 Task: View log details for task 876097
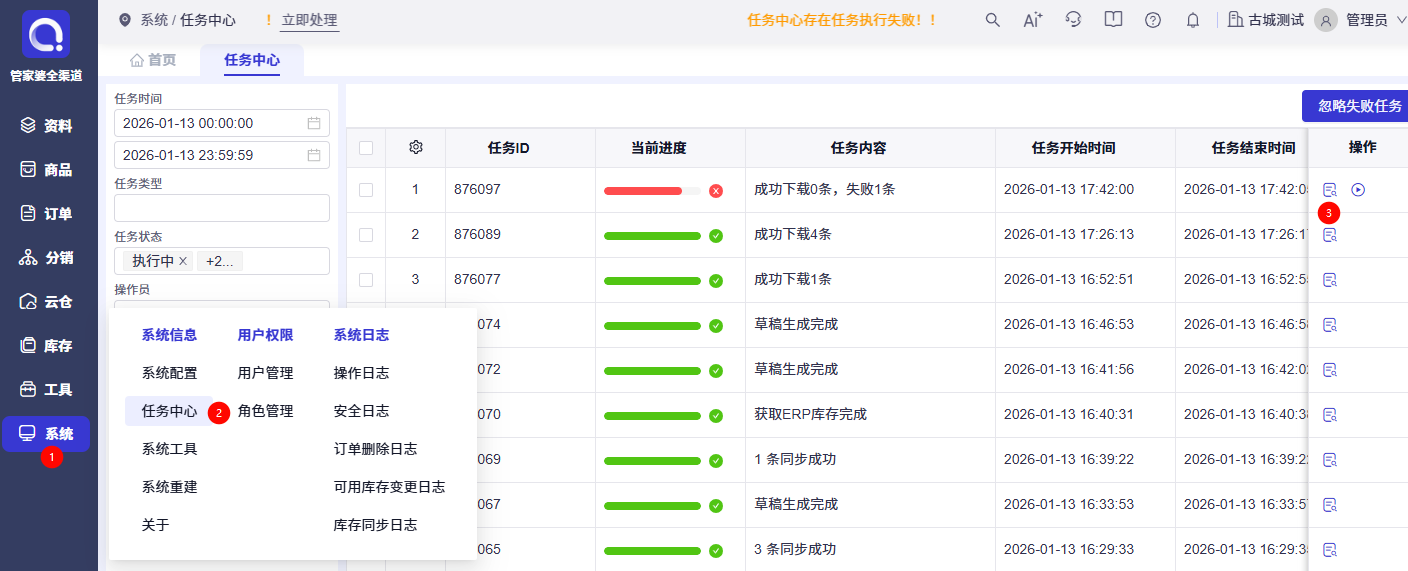(1329, 189)
